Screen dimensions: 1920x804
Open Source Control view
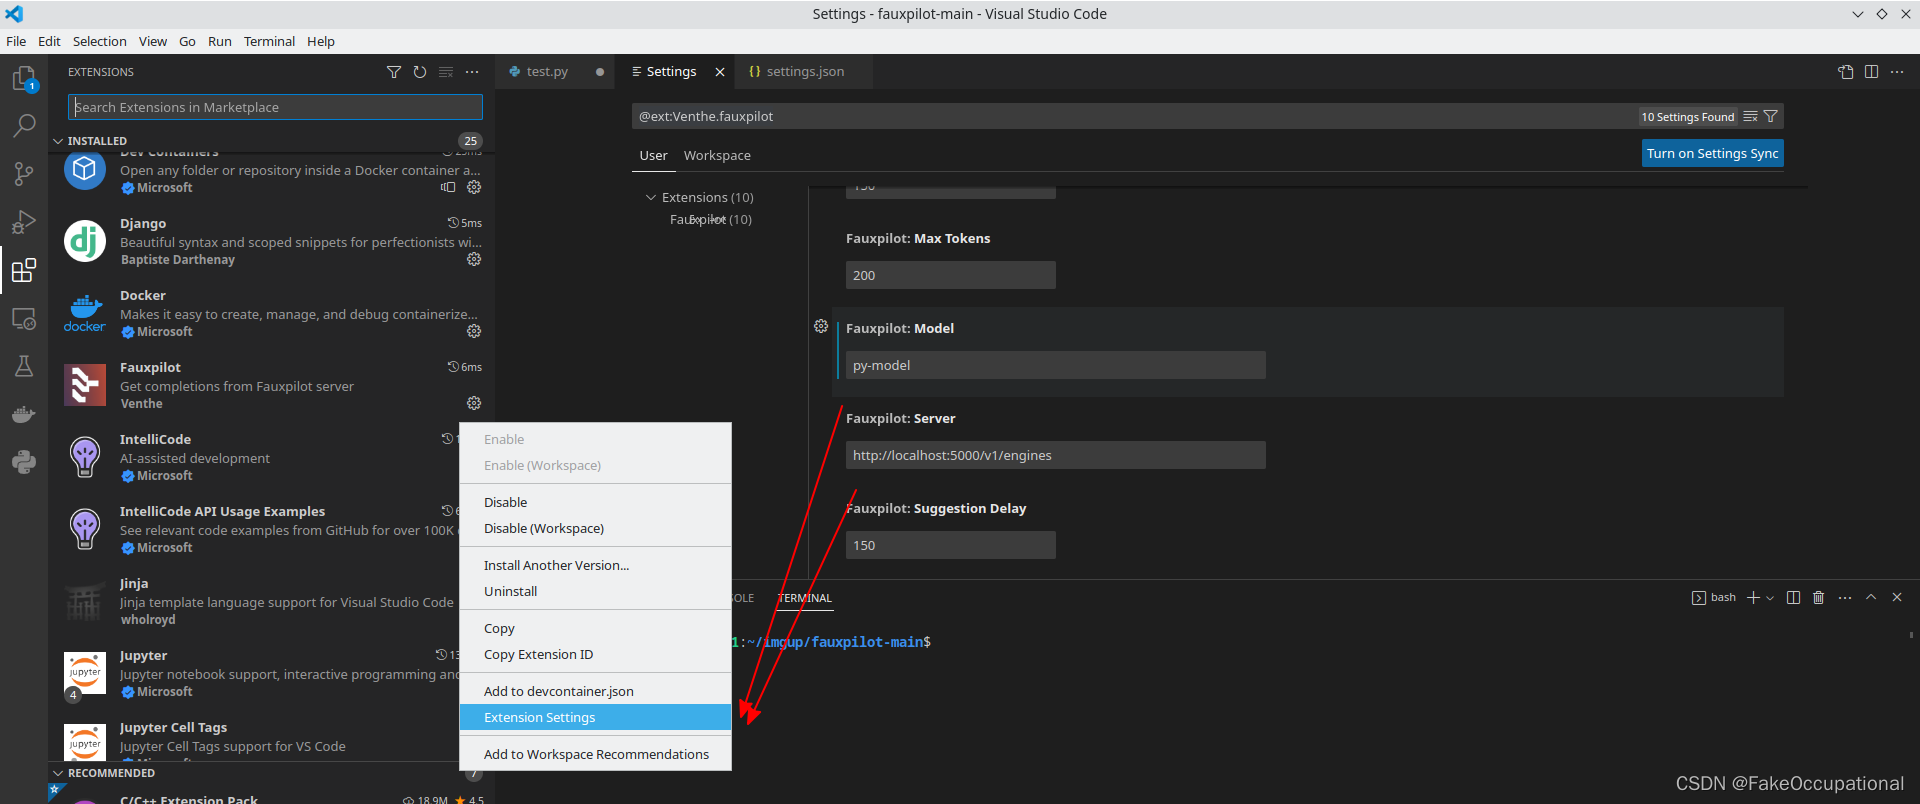click(24, 174)
